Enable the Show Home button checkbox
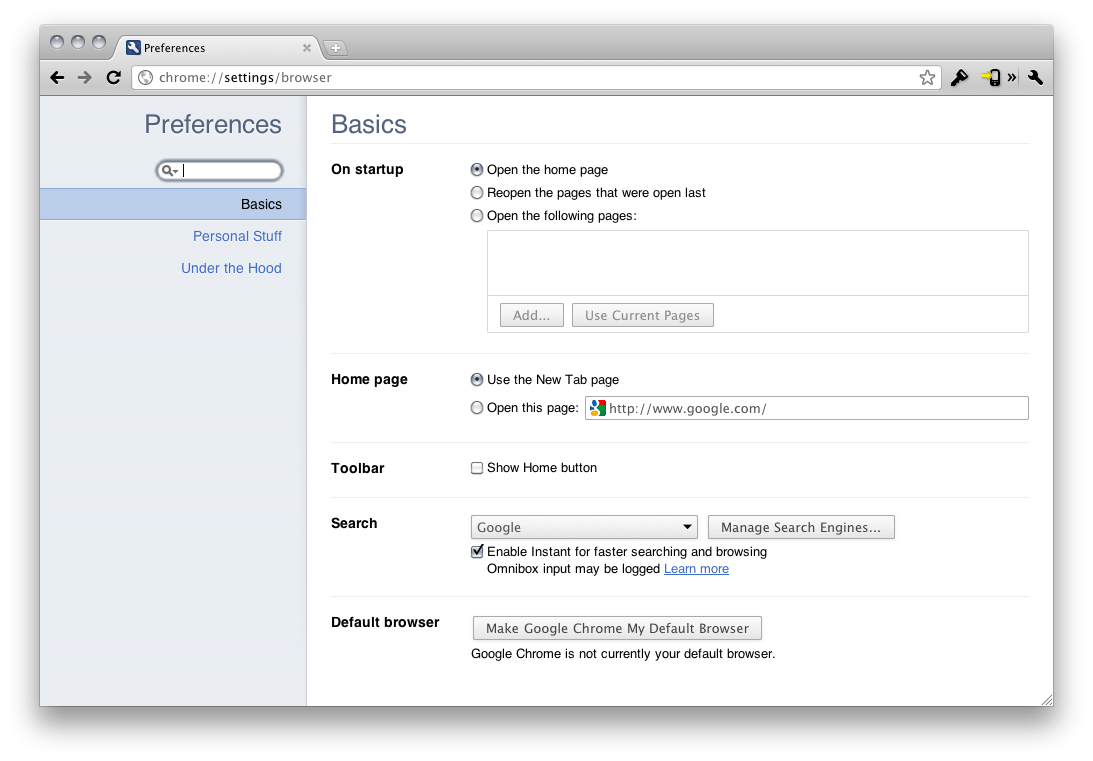Image resolution: width=1093 pixels, height=761 pixels. tap(477, 468)
